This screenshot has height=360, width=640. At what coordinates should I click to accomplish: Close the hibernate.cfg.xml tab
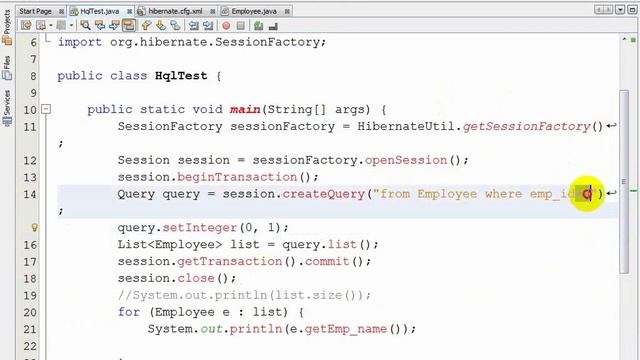tap(213, 11)
